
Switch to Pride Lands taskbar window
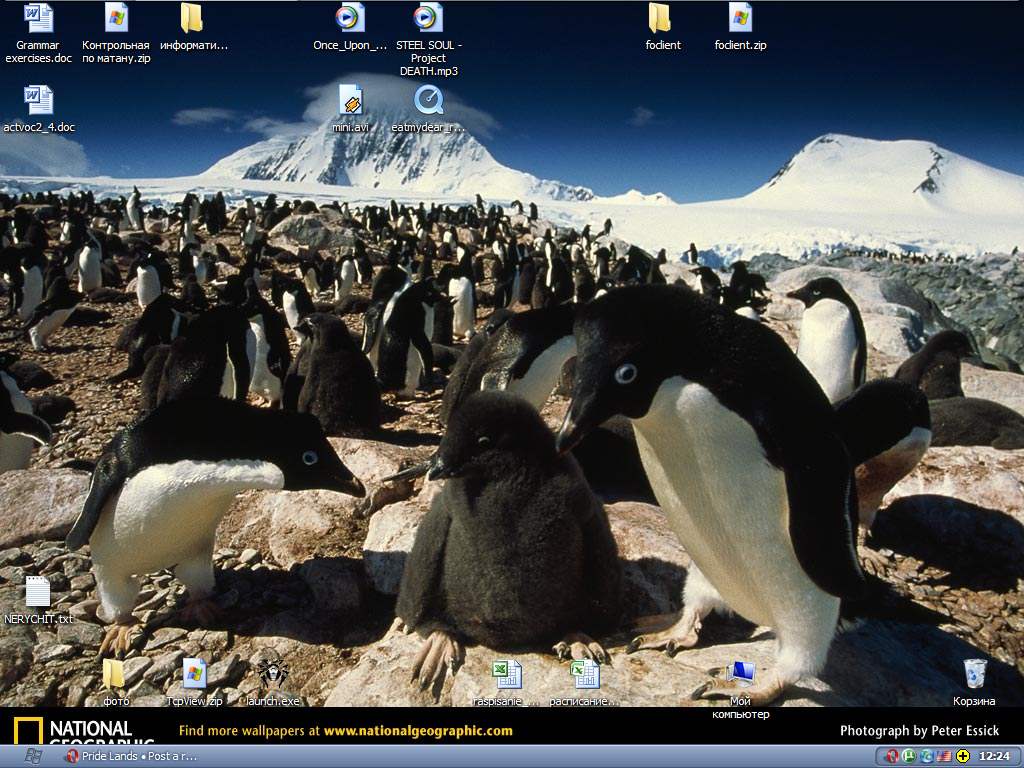pos(132,756)
